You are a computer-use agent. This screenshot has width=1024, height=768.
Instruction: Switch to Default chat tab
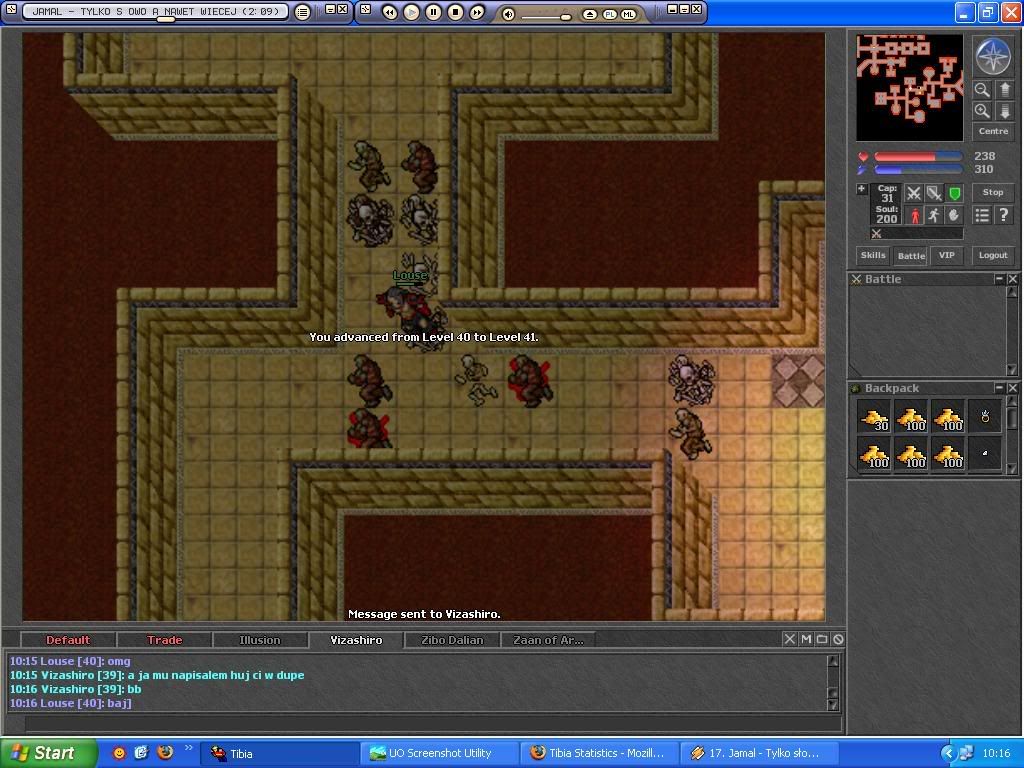point(68,640)
